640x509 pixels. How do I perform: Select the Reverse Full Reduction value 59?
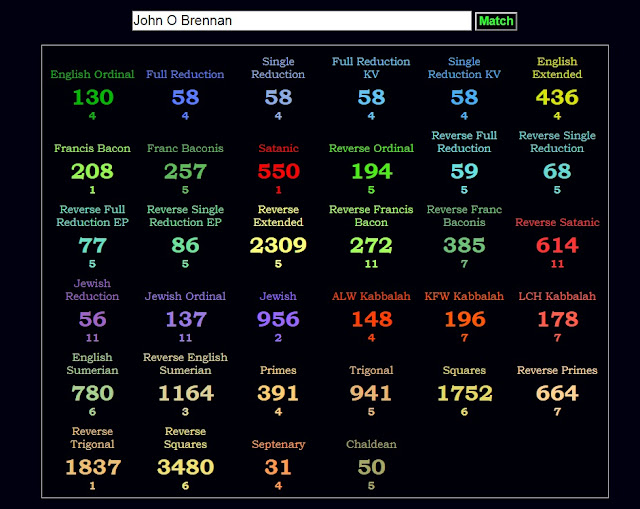click(464, 171)
